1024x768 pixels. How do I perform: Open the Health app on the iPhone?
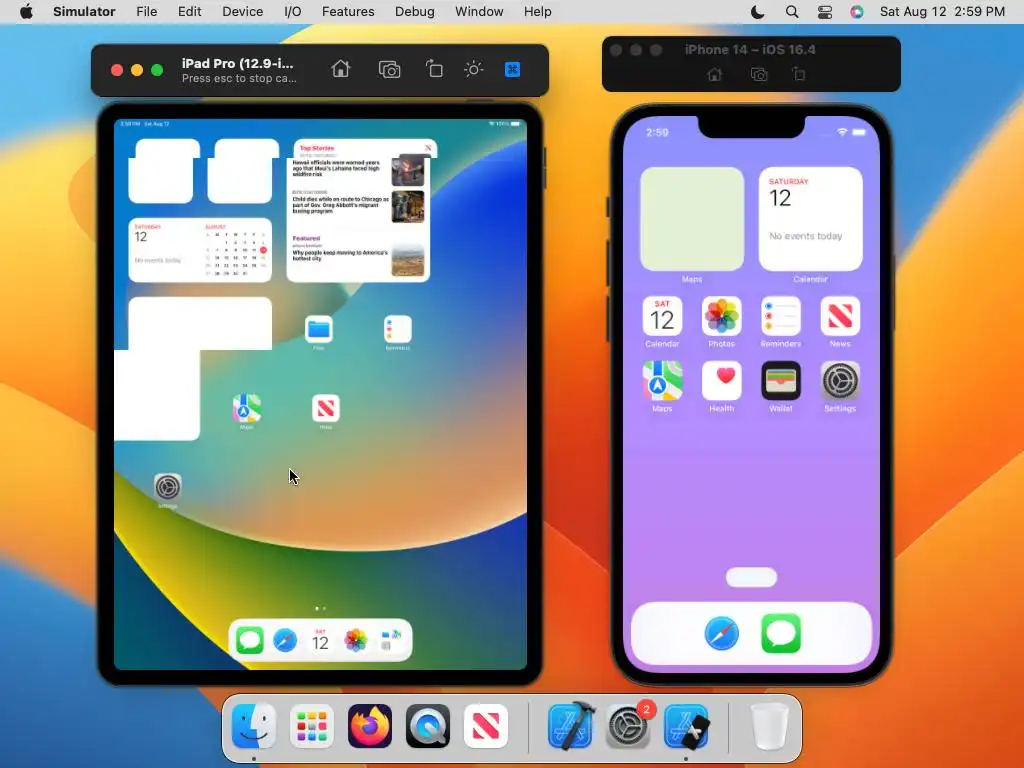tap(722, 381)
